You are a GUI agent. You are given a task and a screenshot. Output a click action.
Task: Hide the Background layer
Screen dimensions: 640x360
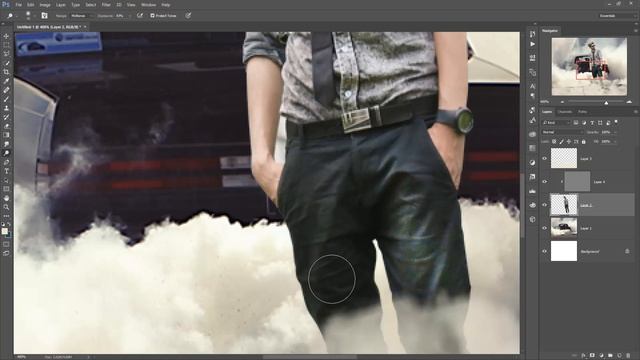tap(544, 251)
